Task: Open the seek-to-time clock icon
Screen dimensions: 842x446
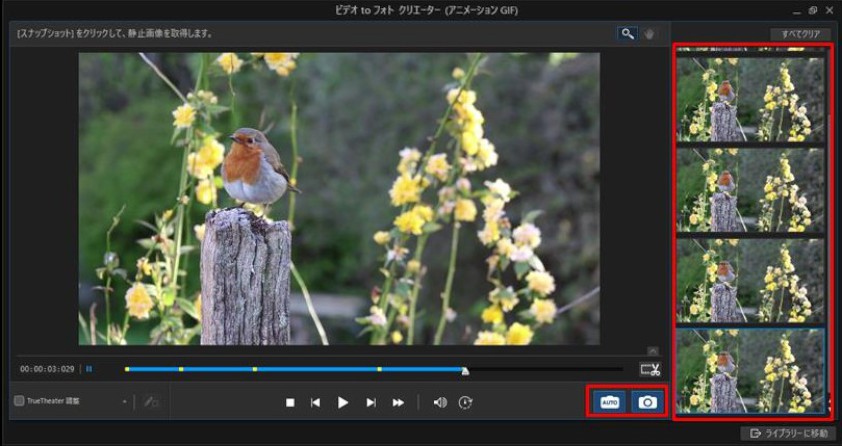Action: tap(465, 403)
